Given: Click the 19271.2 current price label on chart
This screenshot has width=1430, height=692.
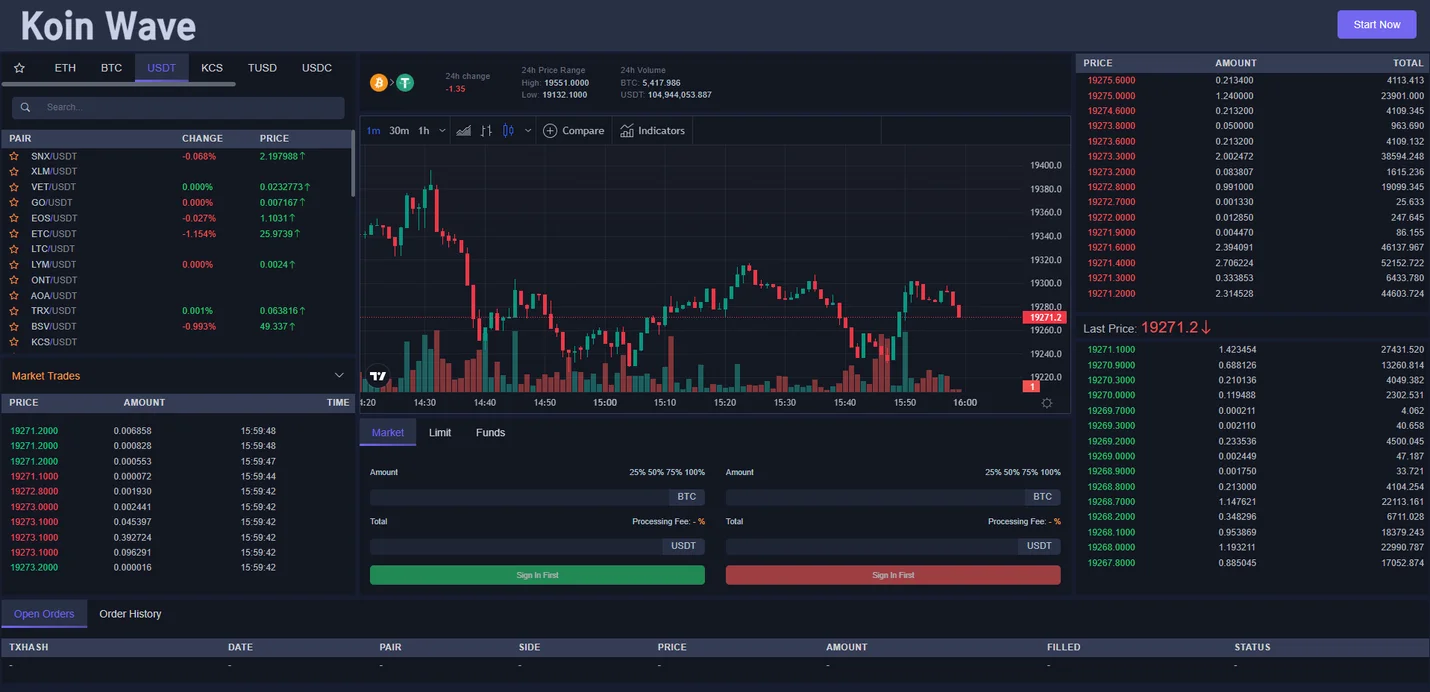Looking at the screenshot, I should [1045, 318].
